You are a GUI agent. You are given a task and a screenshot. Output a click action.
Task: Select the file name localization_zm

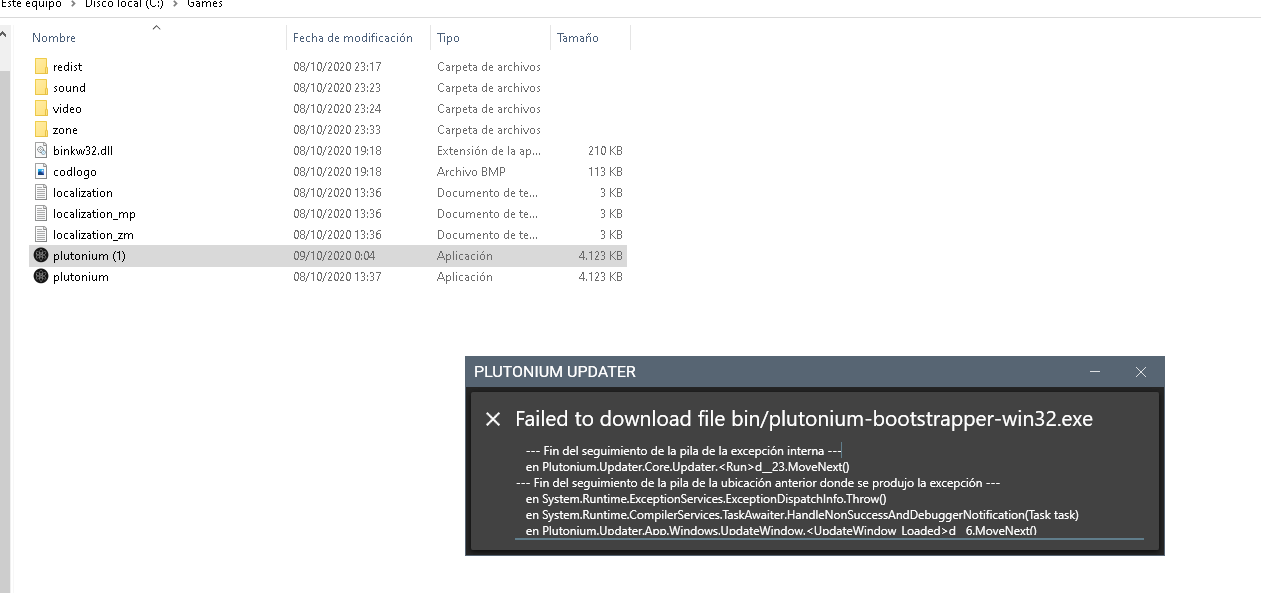93,235
